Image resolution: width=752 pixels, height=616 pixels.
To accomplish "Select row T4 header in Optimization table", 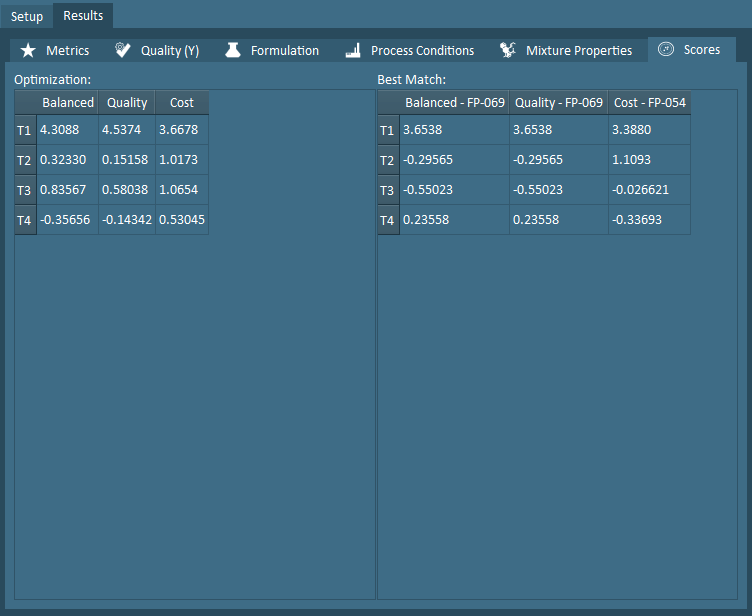I will [25, 220].
